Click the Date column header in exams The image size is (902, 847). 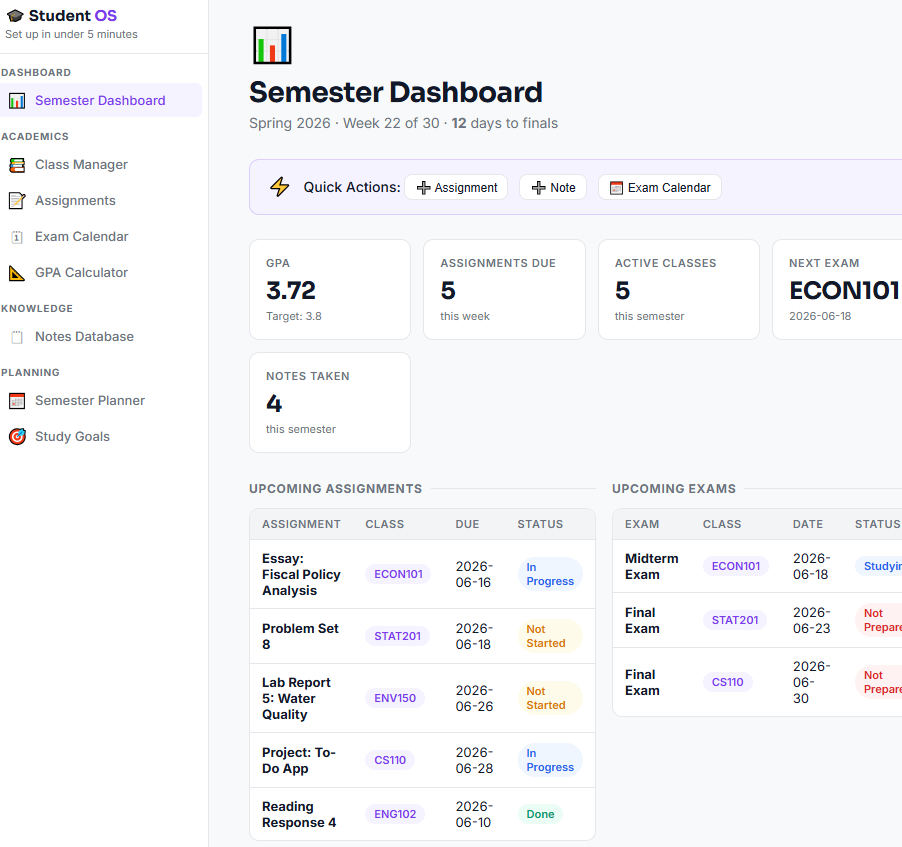tap(808, 525)
